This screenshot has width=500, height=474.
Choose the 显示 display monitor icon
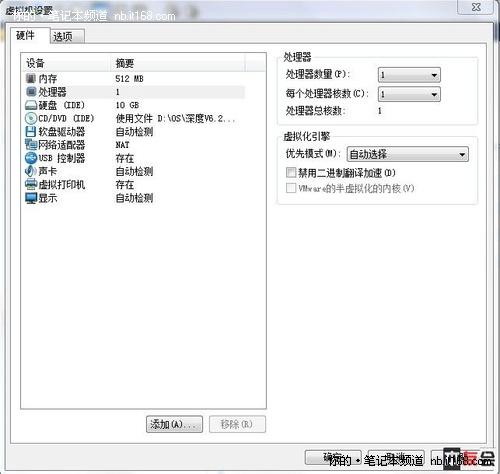[x=31, y=198]
